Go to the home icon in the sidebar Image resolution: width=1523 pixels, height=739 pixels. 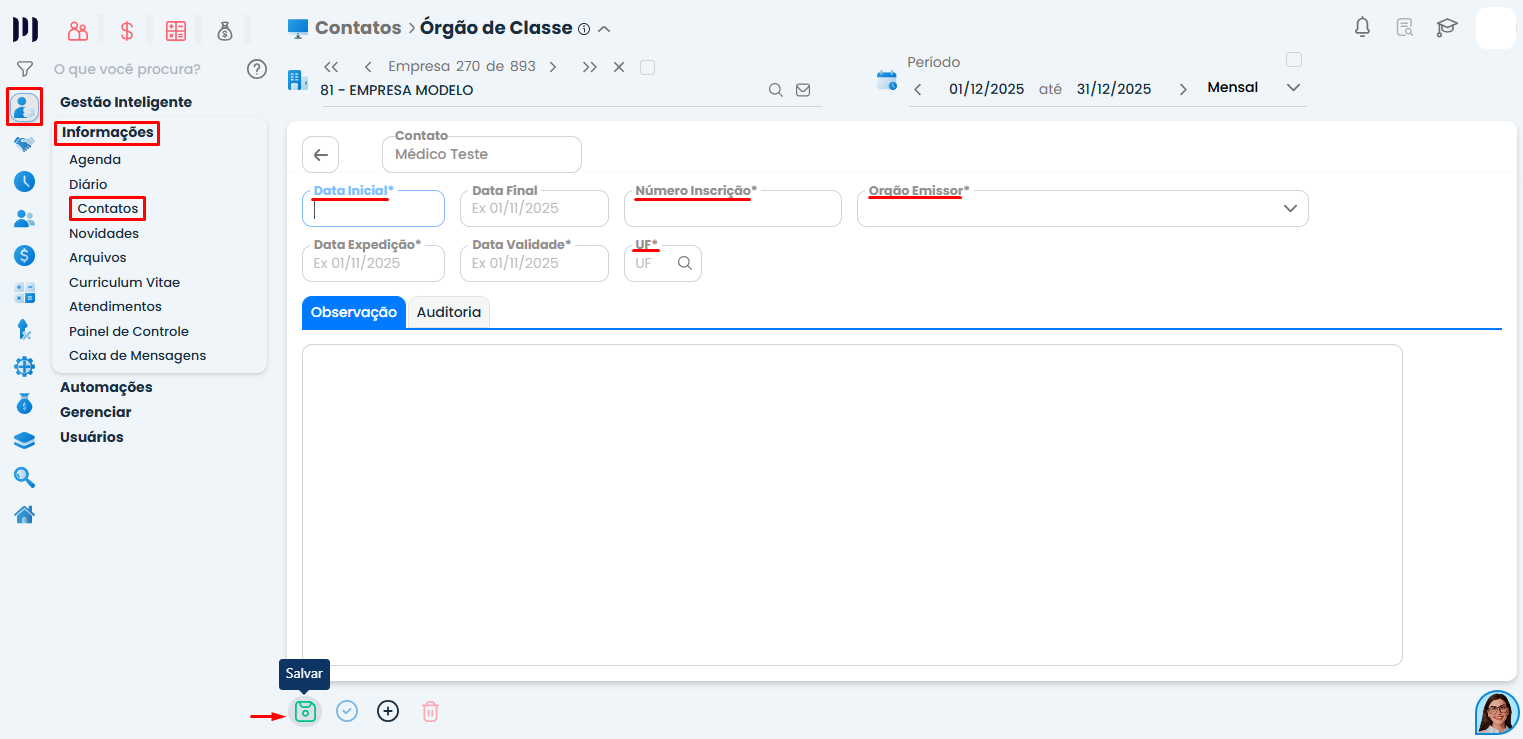25,514
